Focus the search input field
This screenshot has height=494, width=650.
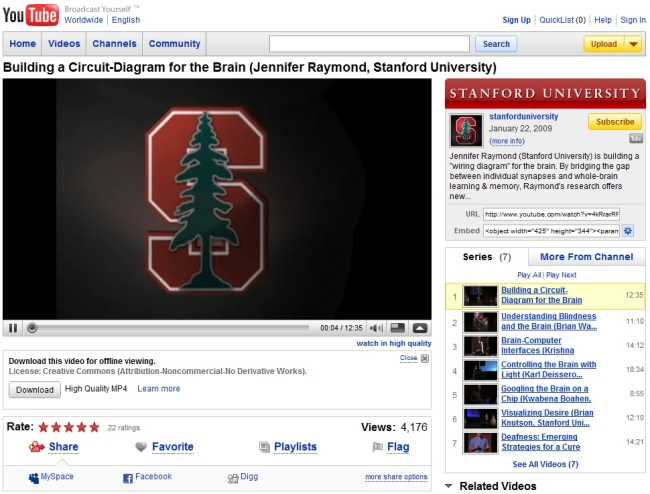click(x=369, y=44)
